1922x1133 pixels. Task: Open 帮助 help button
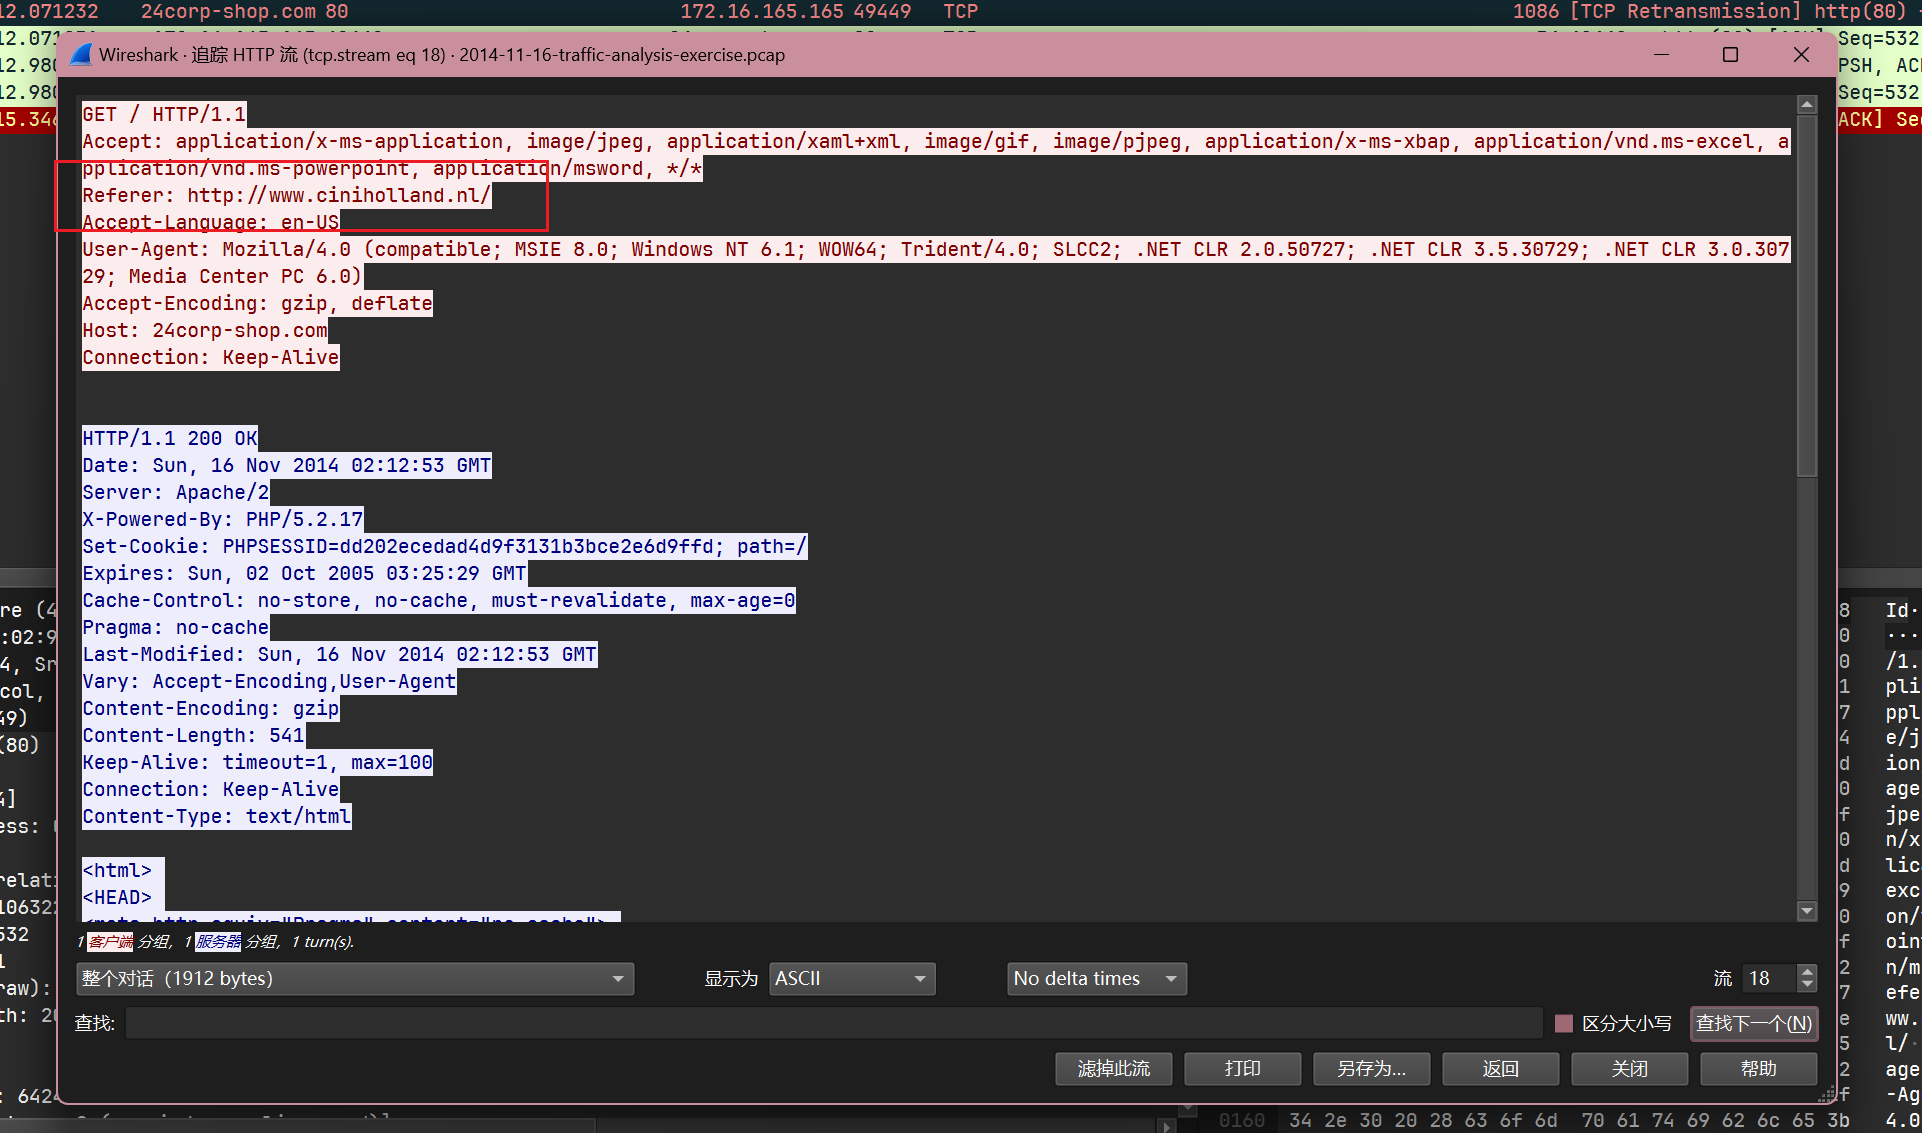(x=1758, y=1068)
